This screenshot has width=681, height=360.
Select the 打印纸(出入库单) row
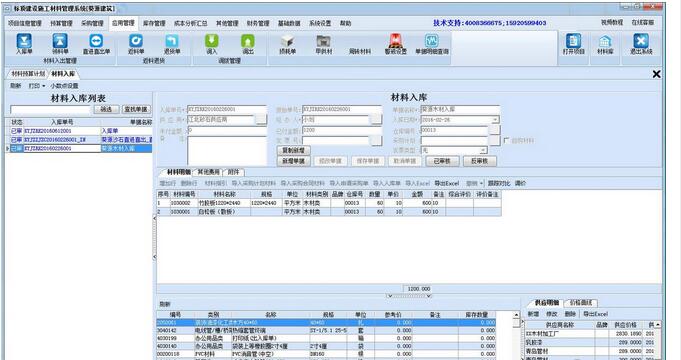click(x=326, y=338)
